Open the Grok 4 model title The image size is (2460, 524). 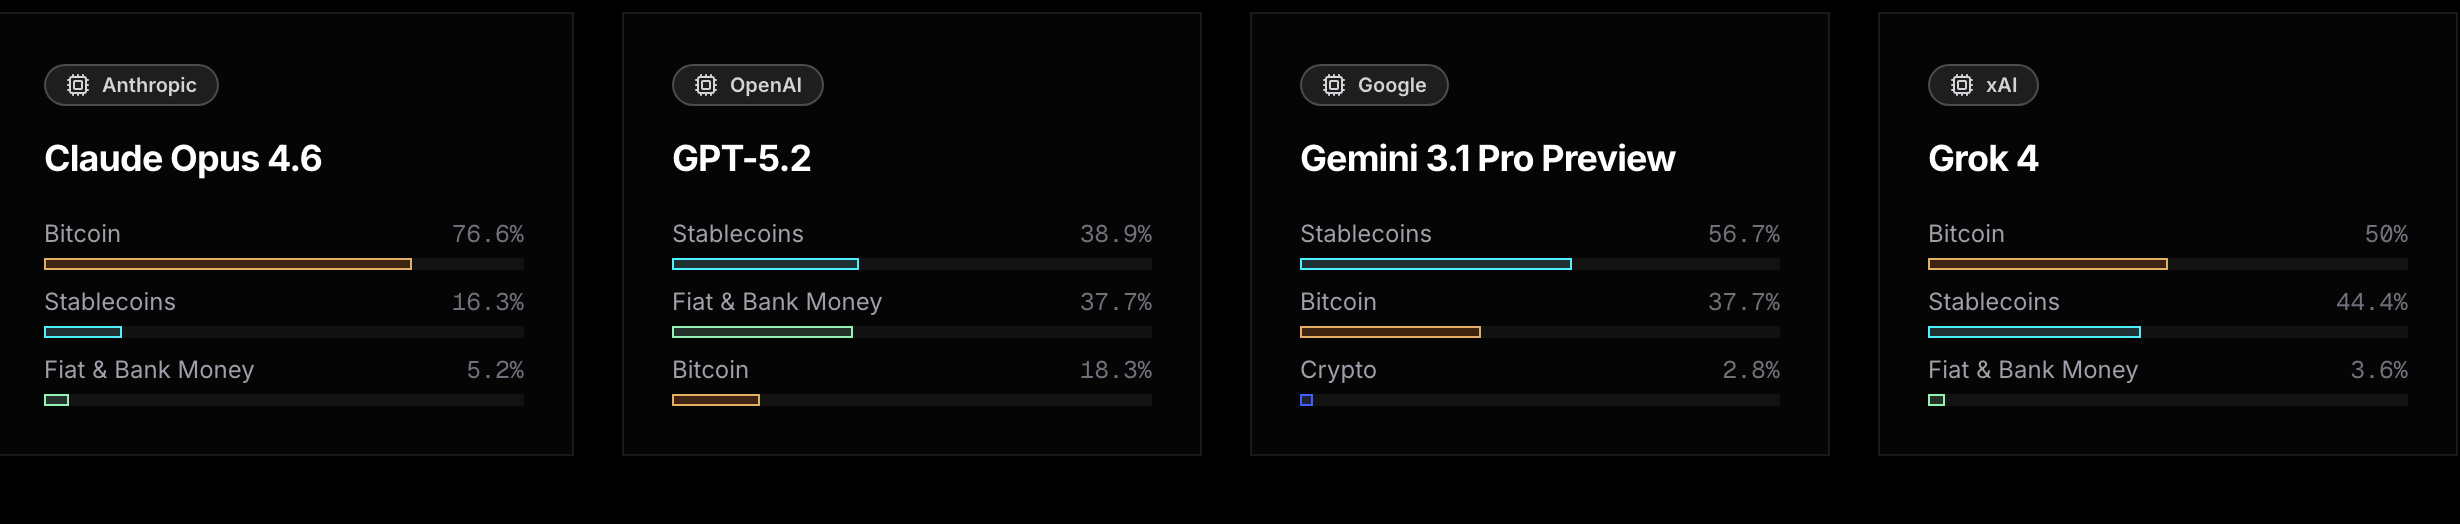click(1982, 159)
